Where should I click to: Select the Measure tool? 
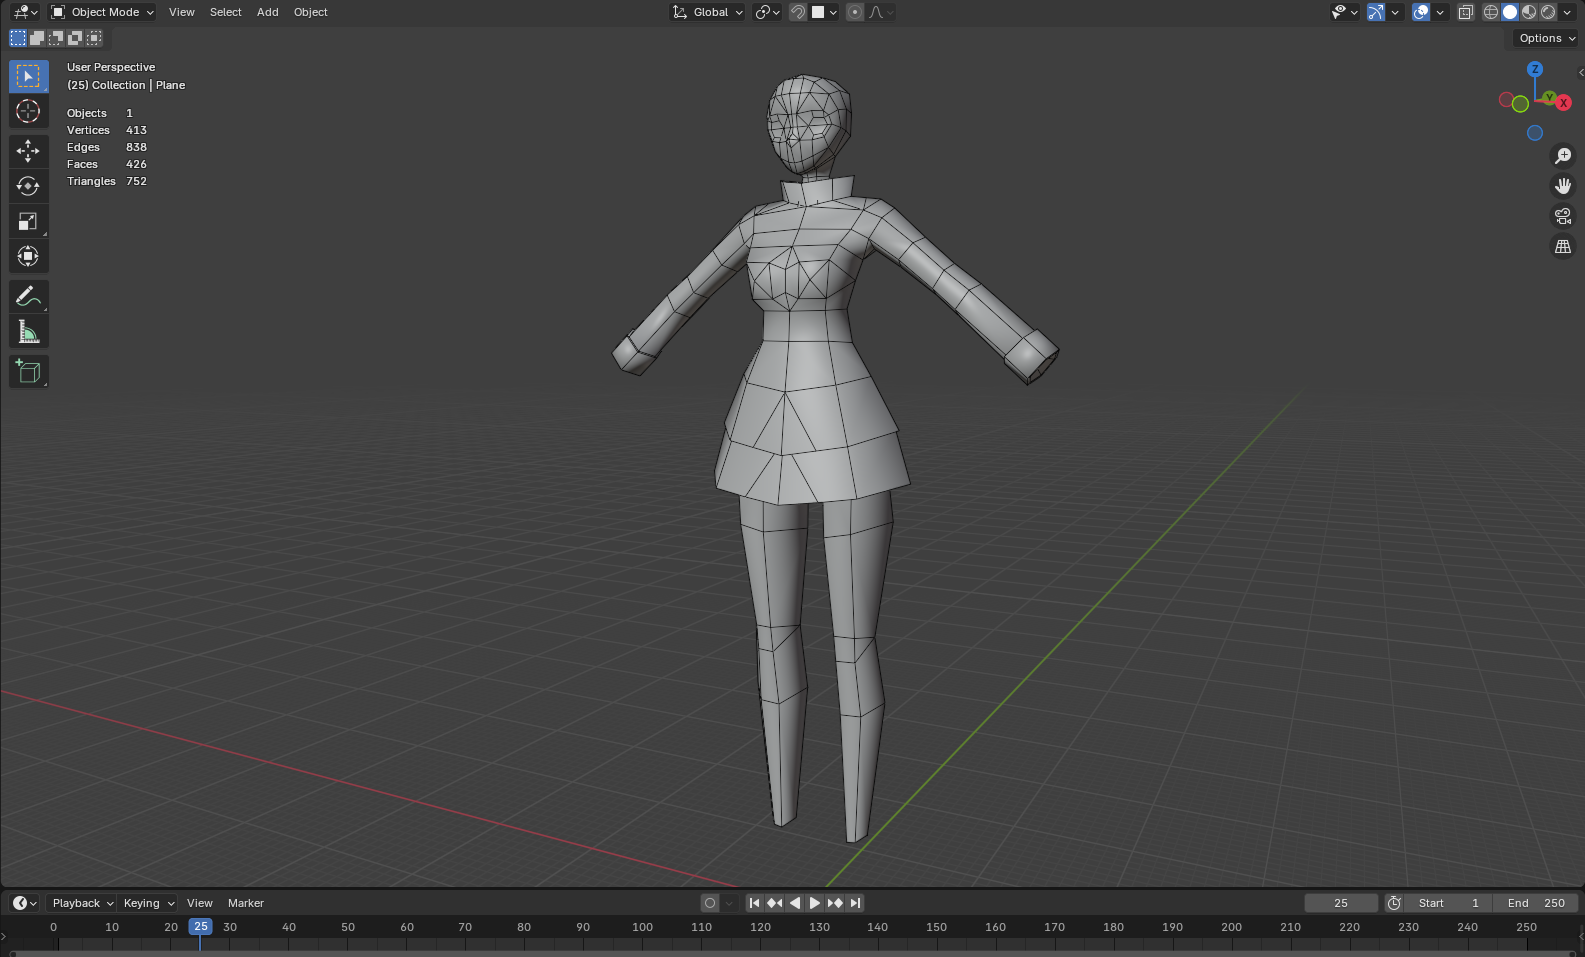coord(28,331)
